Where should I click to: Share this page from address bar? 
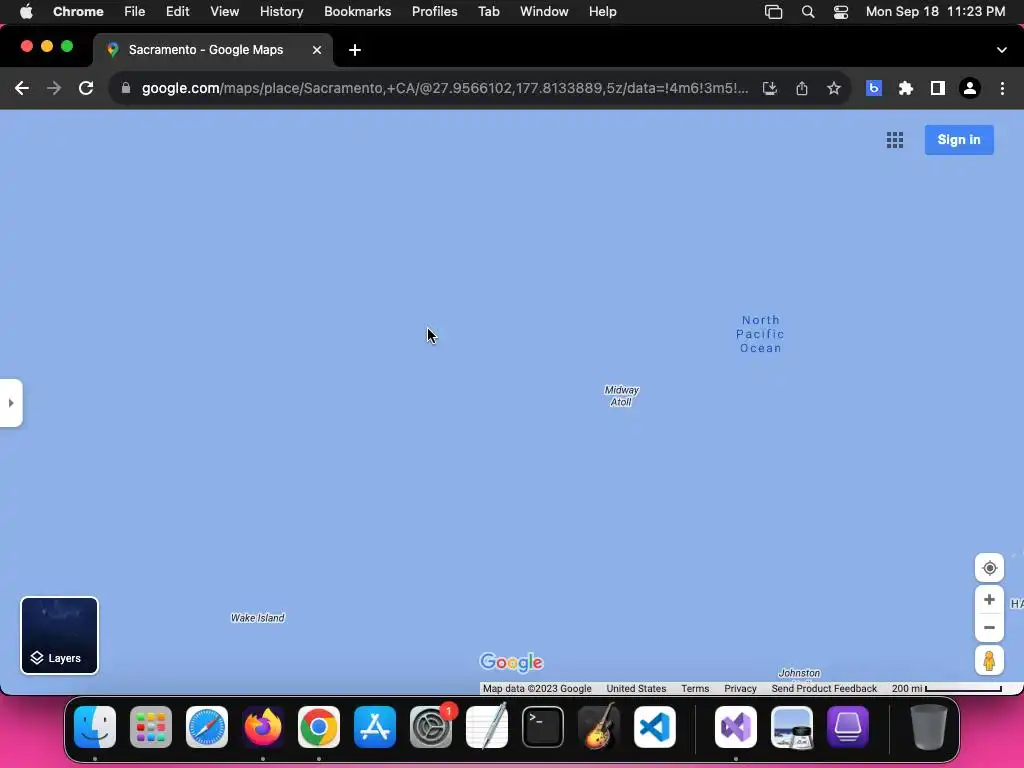(802, 88)
